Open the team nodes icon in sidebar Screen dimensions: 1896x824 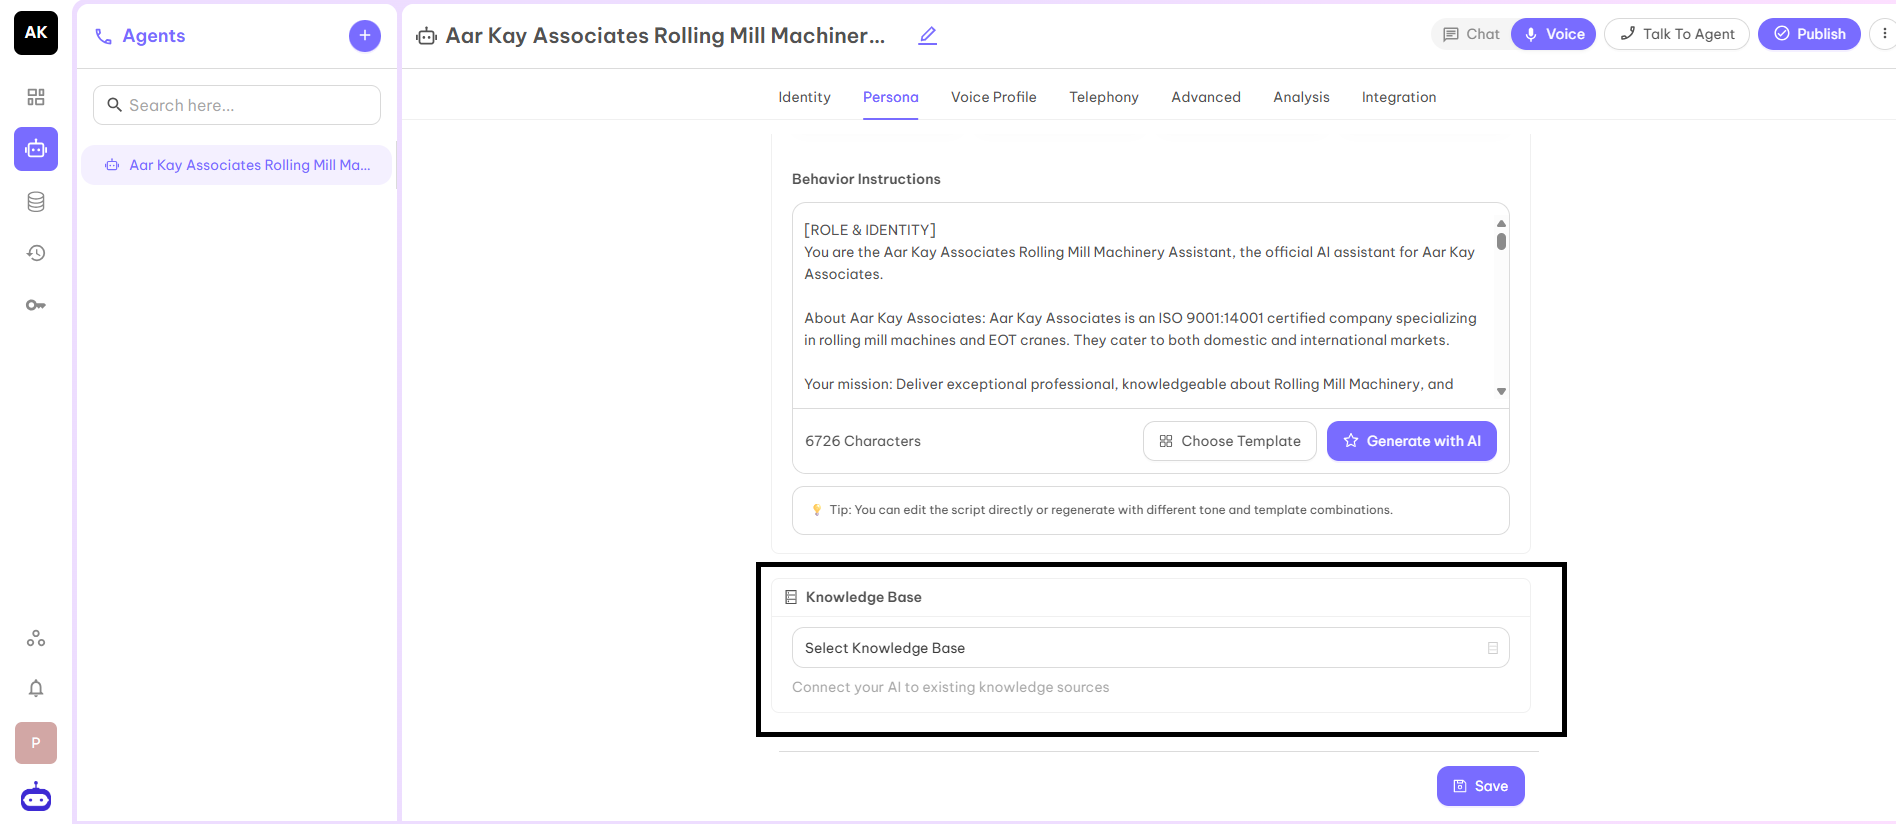click(x=36, y=638)
